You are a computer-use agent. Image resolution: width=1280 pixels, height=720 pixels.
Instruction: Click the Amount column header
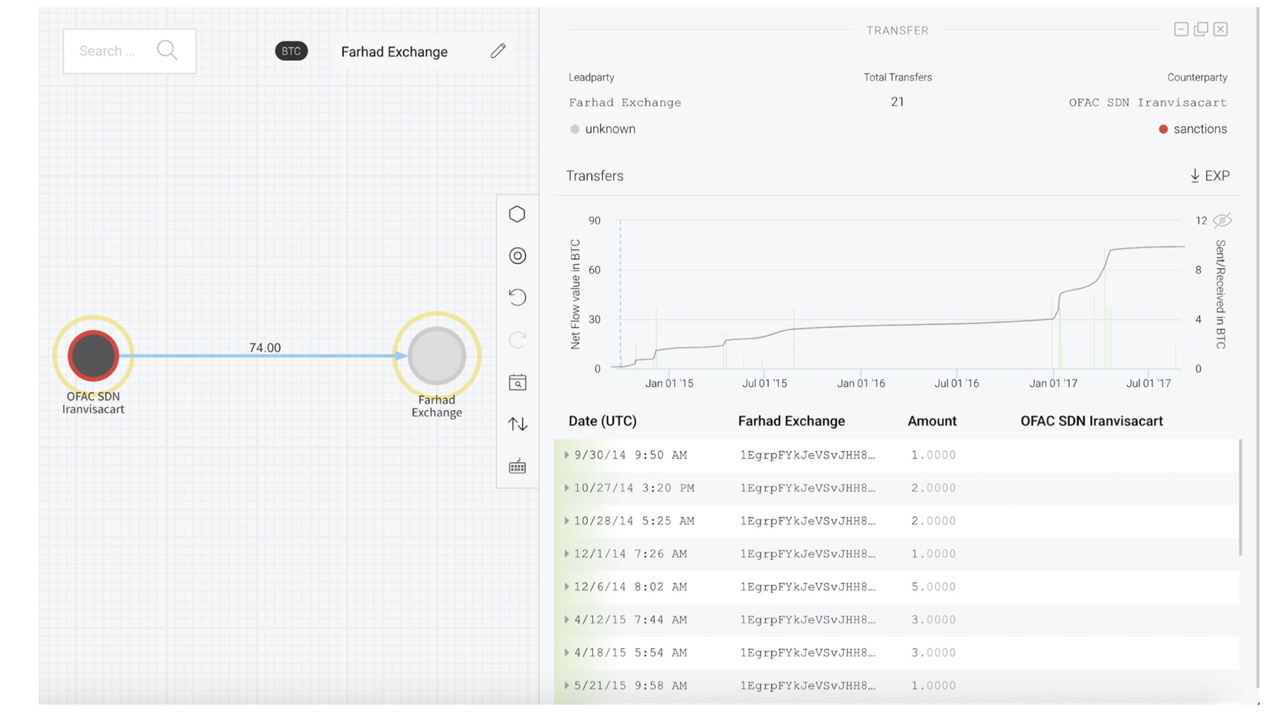tap(932, 421)
